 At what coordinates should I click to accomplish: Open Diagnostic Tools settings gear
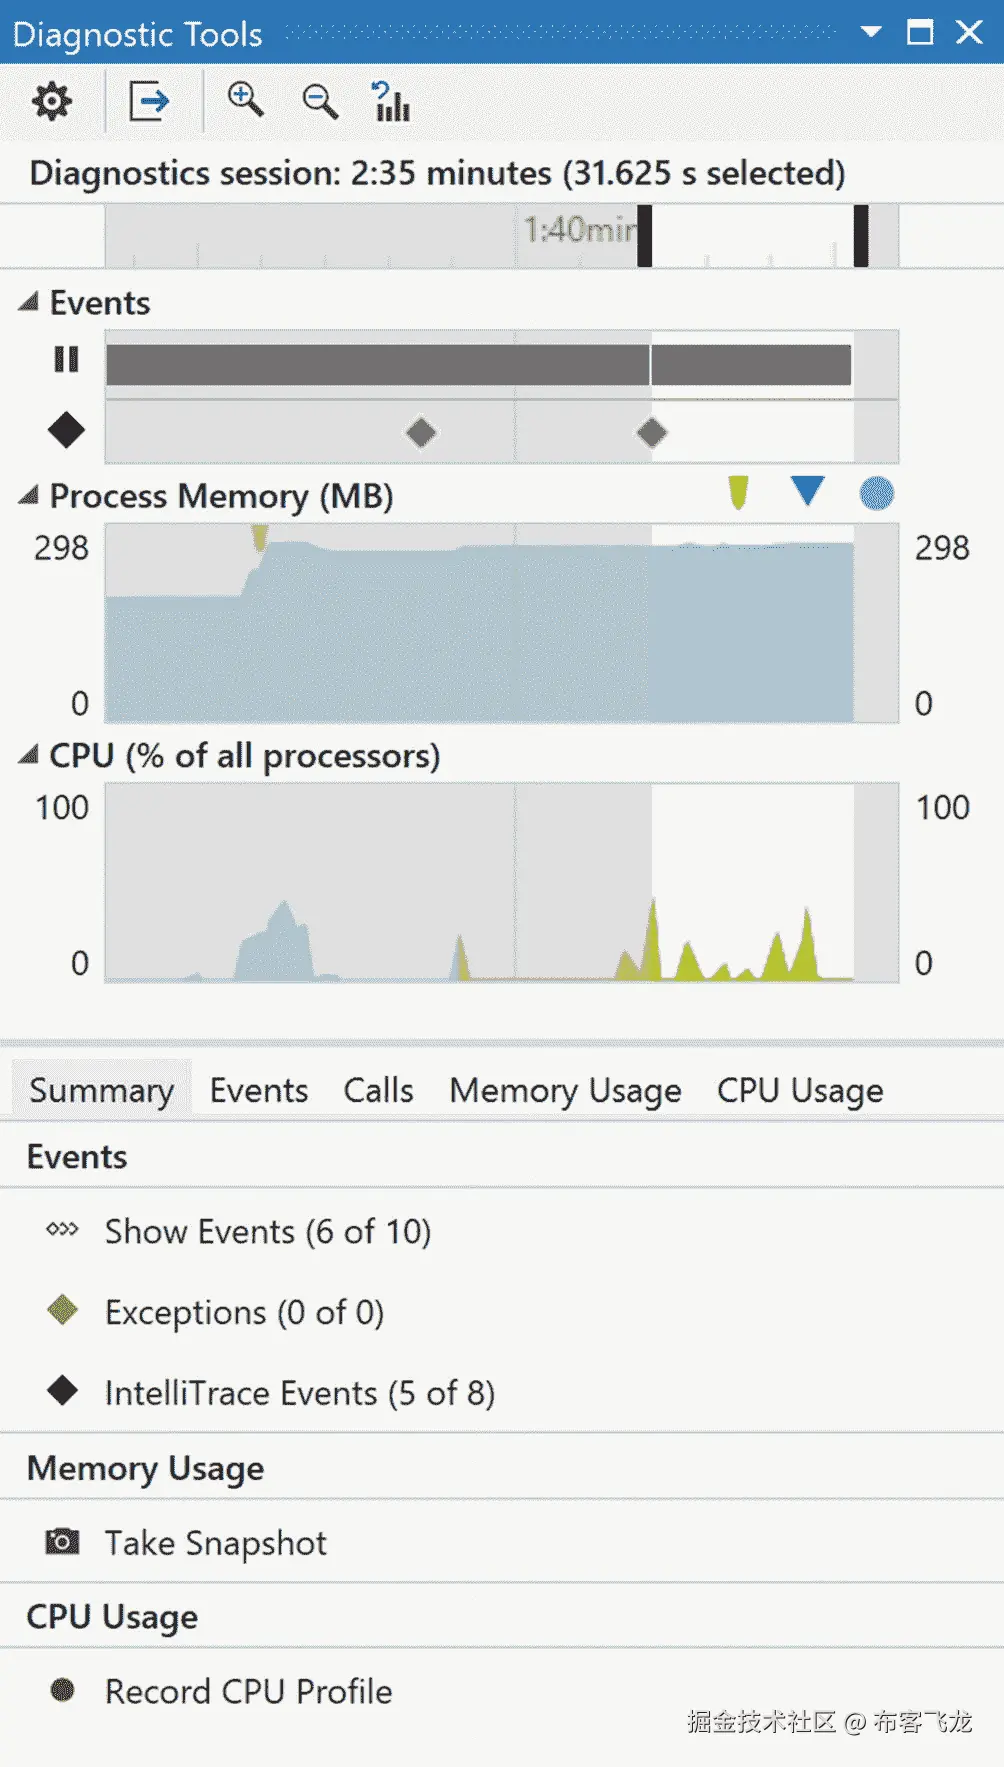pos(52,101)
